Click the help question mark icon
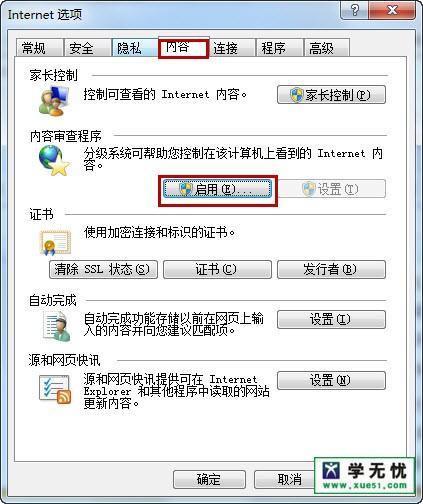423x504 pixels. coord(355,10)
